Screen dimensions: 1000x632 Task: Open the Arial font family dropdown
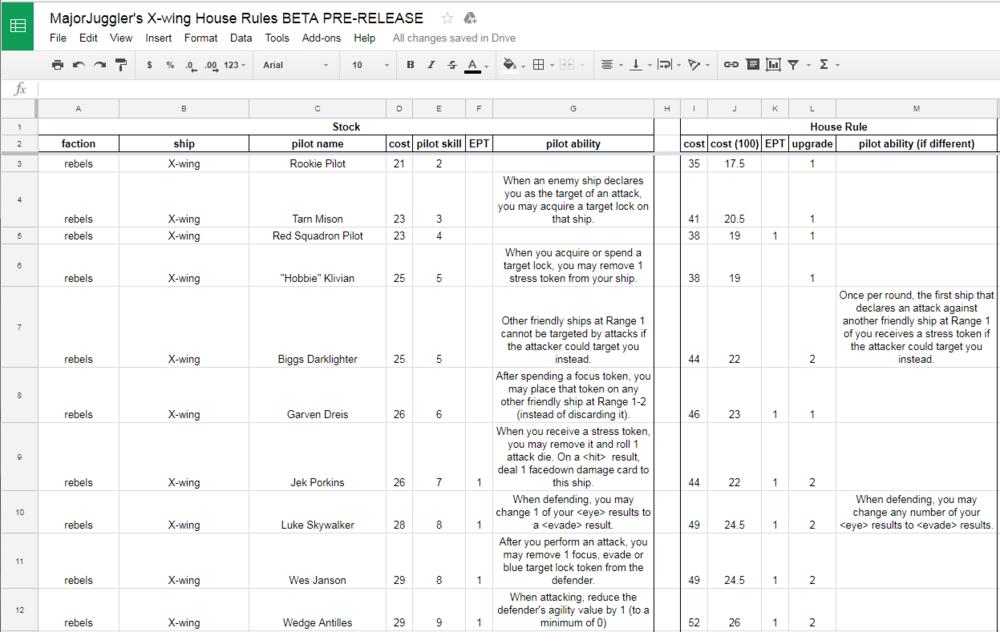295,65
